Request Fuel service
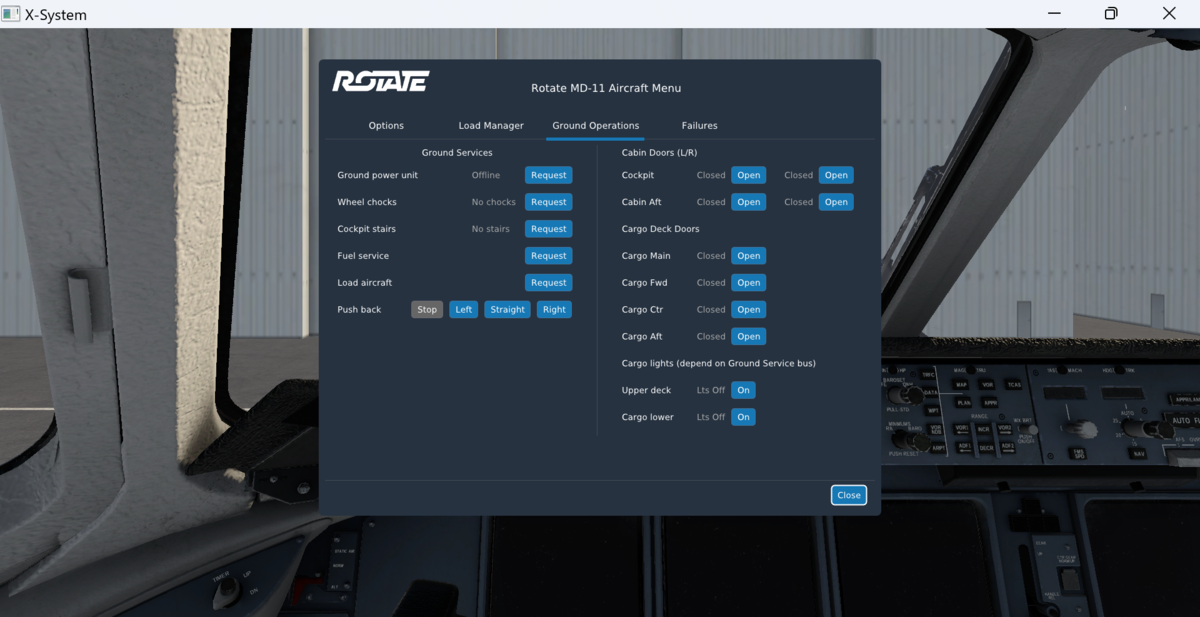This screenshot has width=1200, height=617. (x=549, y=256)
